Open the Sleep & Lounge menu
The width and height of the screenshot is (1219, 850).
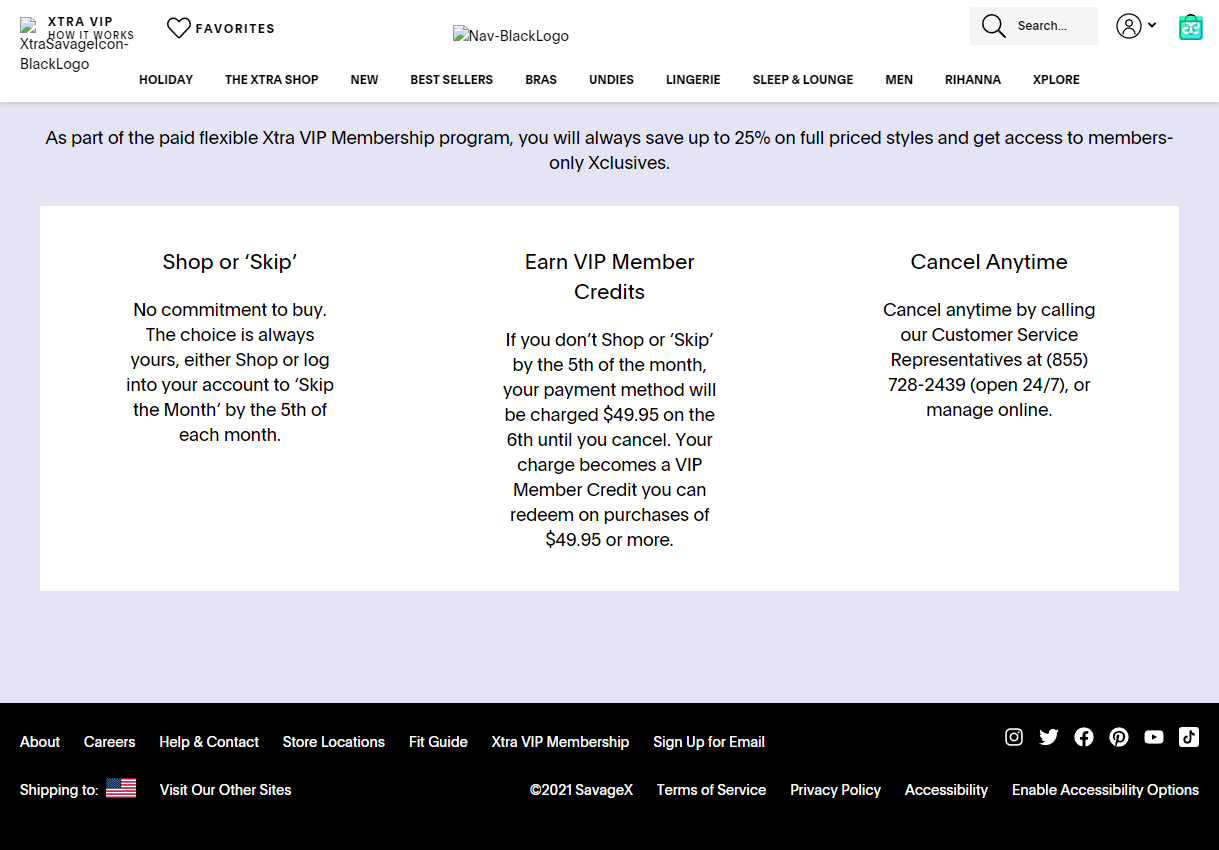[x=803, y=80]
